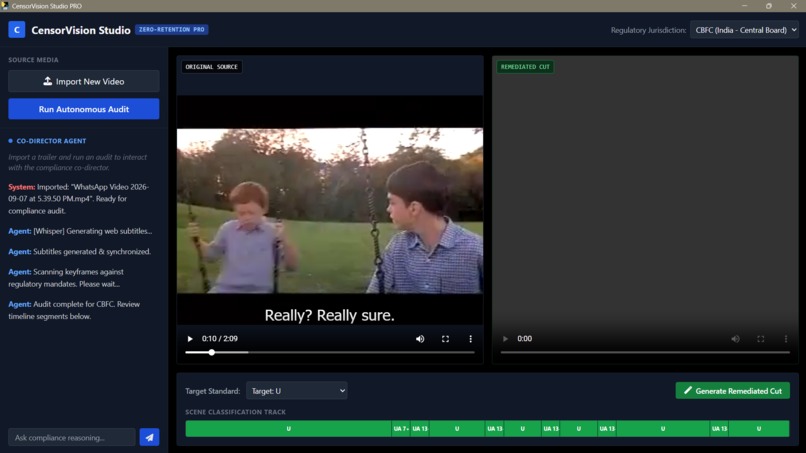The image size is (806, 453).
Task: Click the CensorVision blue C logo
Action: tap(16, 30)
